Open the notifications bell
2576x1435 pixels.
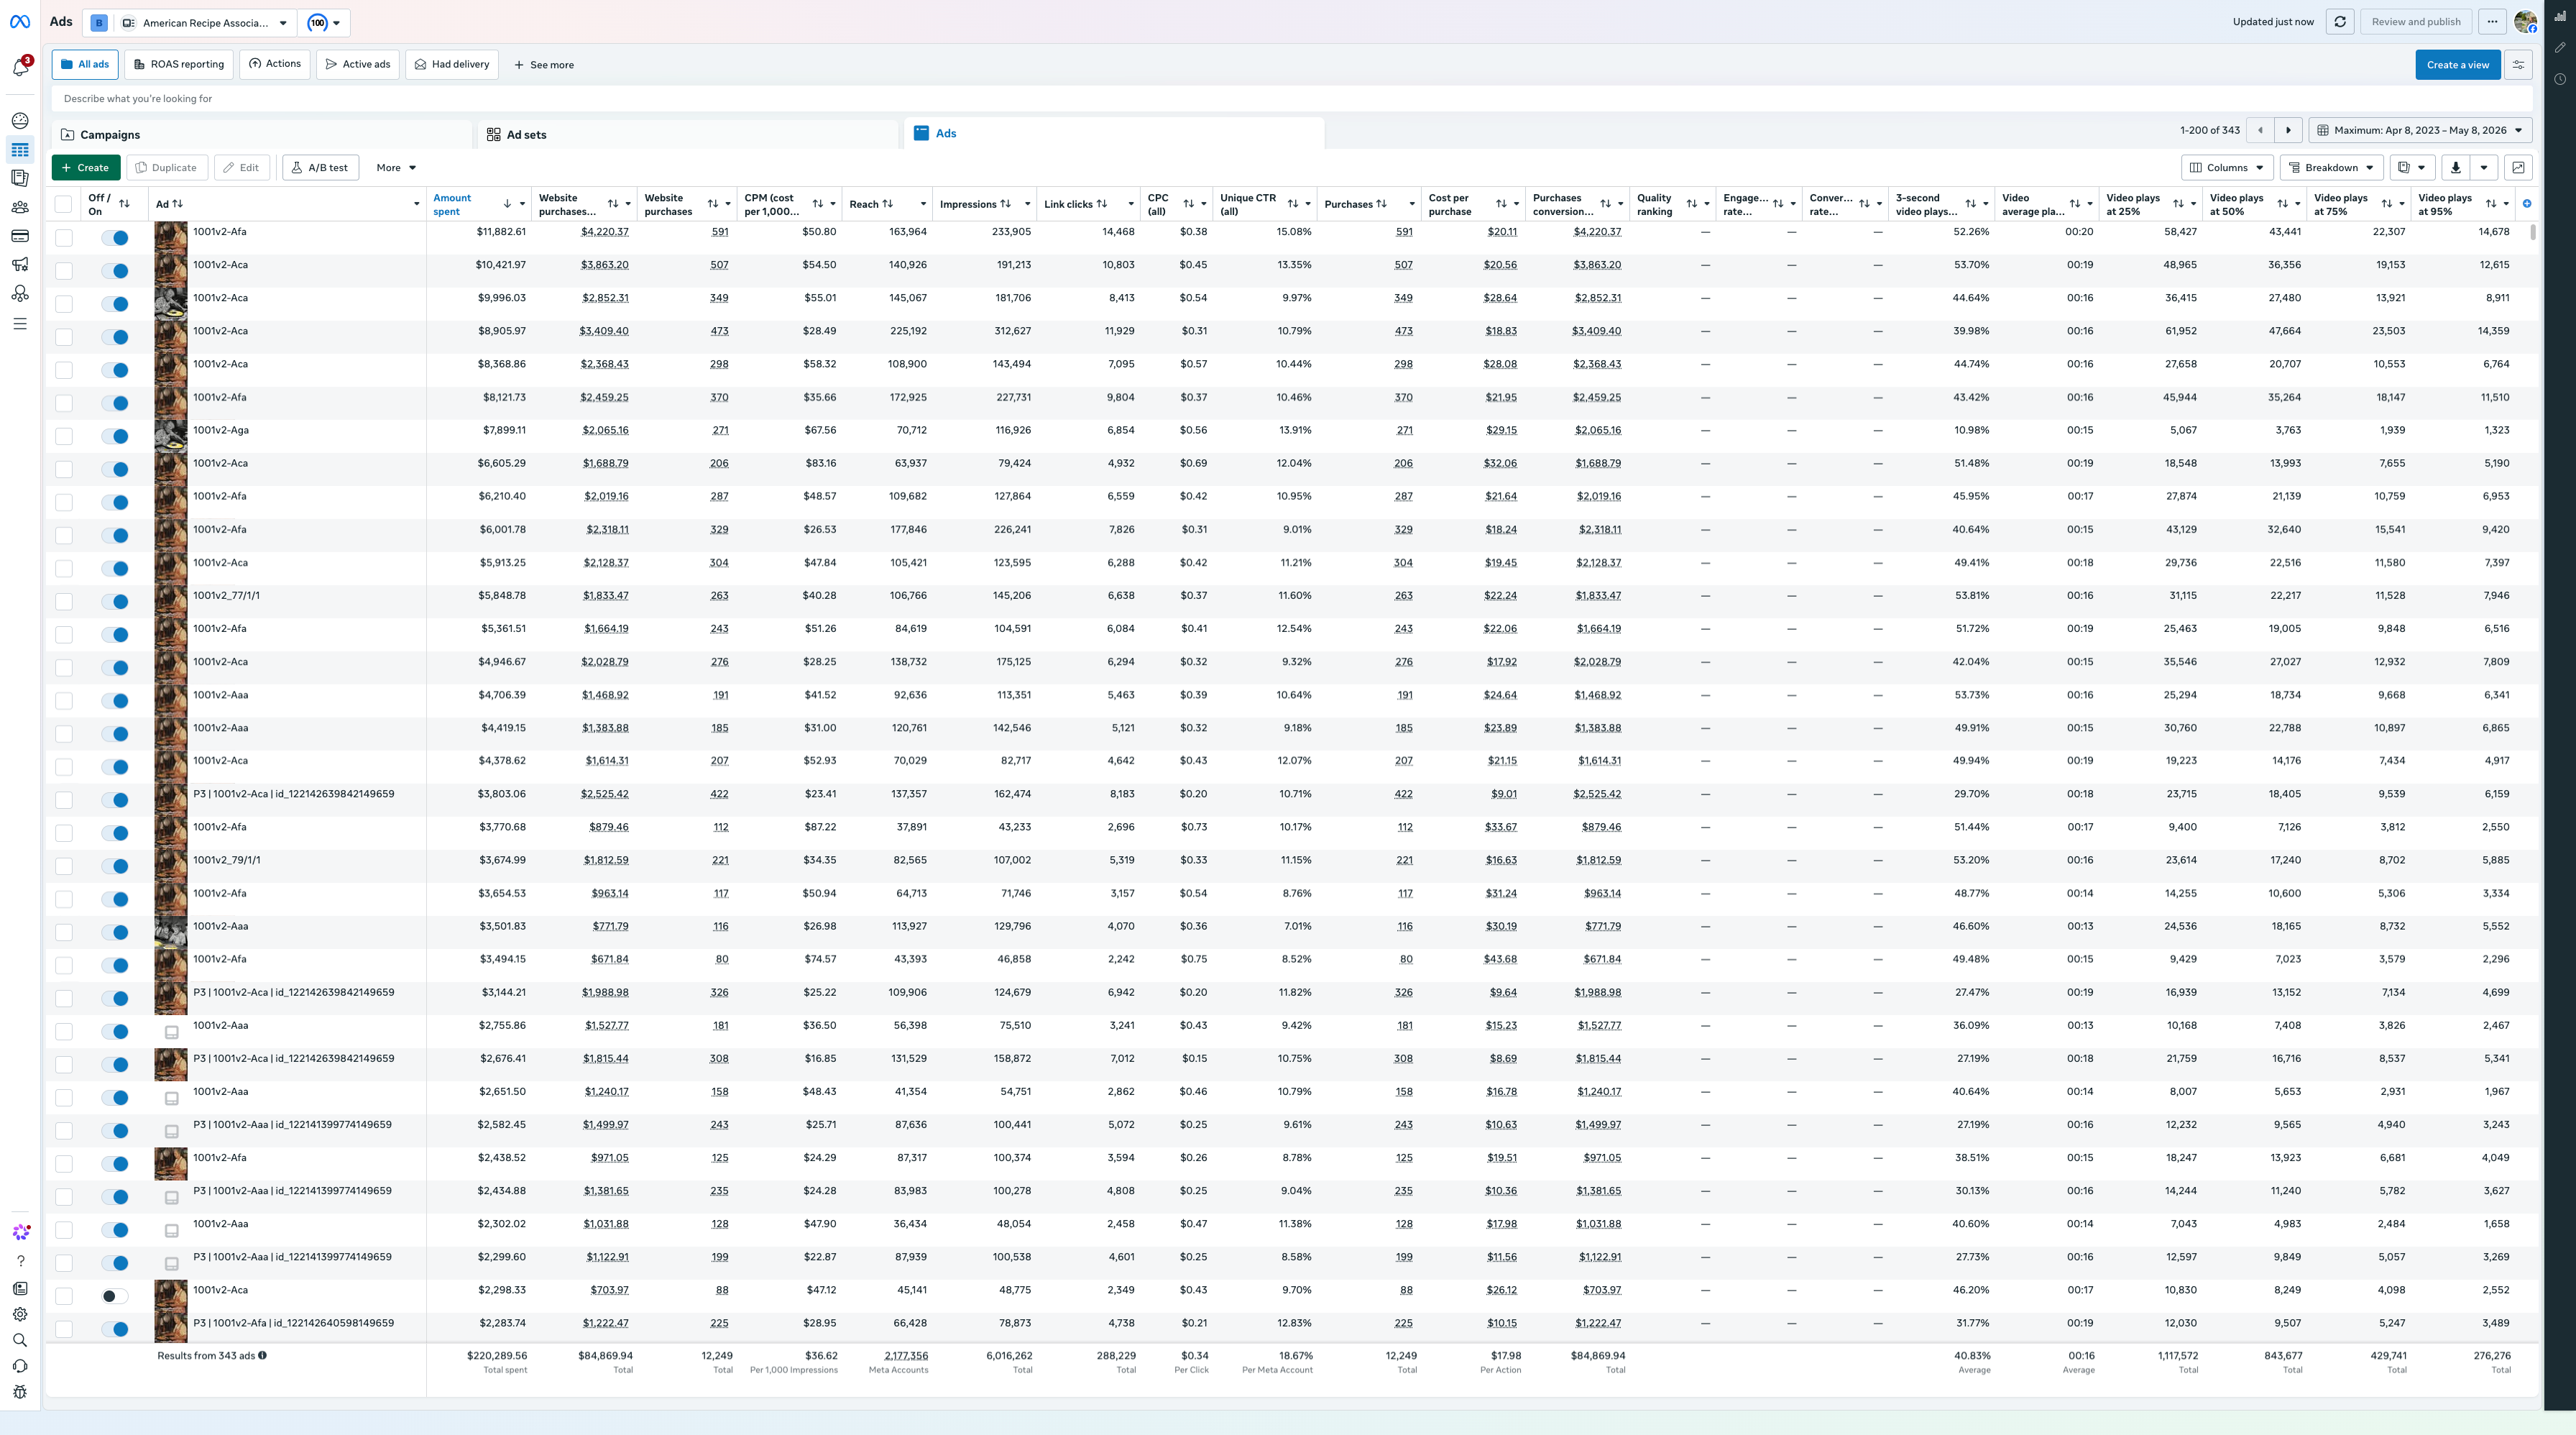[x=20, y=67]
